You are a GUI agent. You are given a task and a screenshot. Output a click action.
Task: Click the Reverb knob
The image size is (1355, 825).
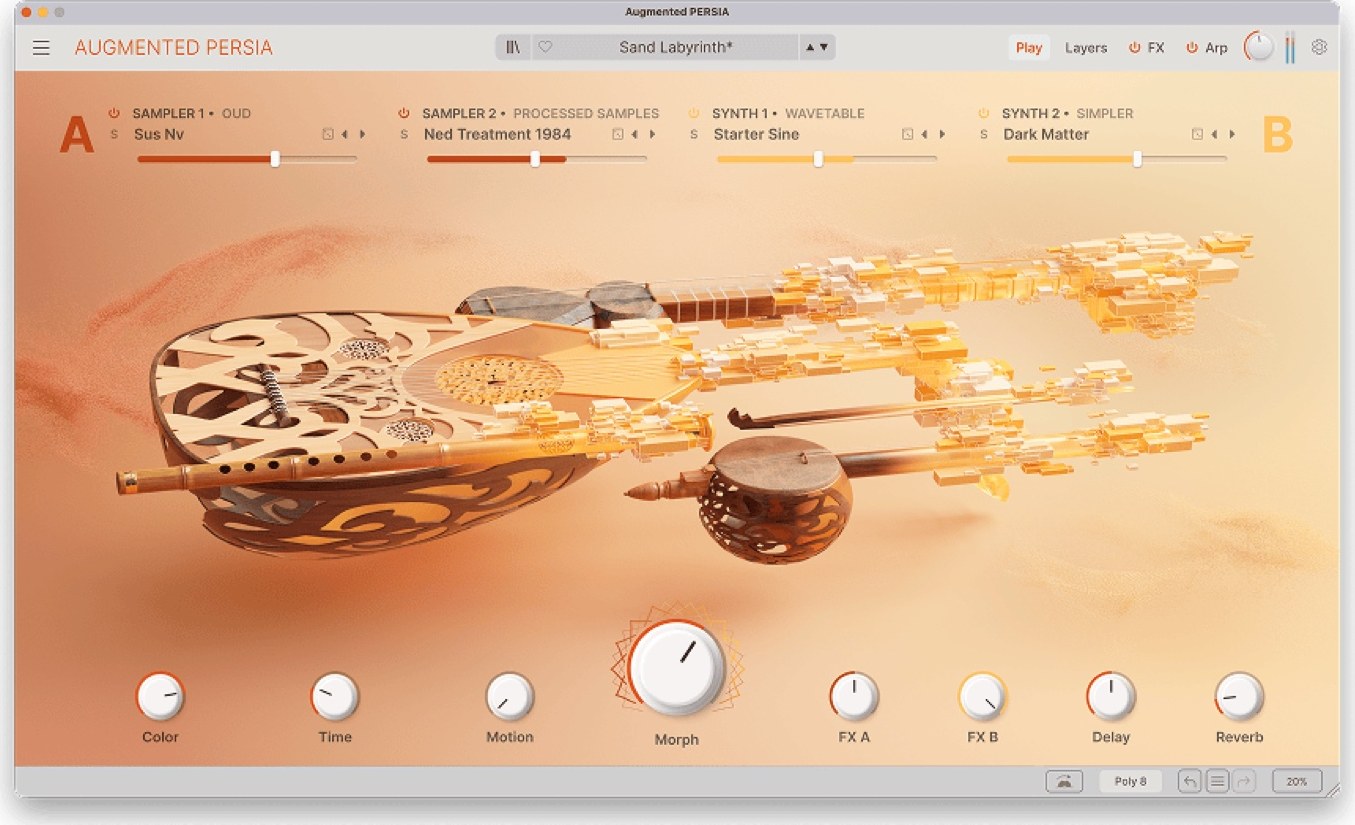(x=1239, y=696)
